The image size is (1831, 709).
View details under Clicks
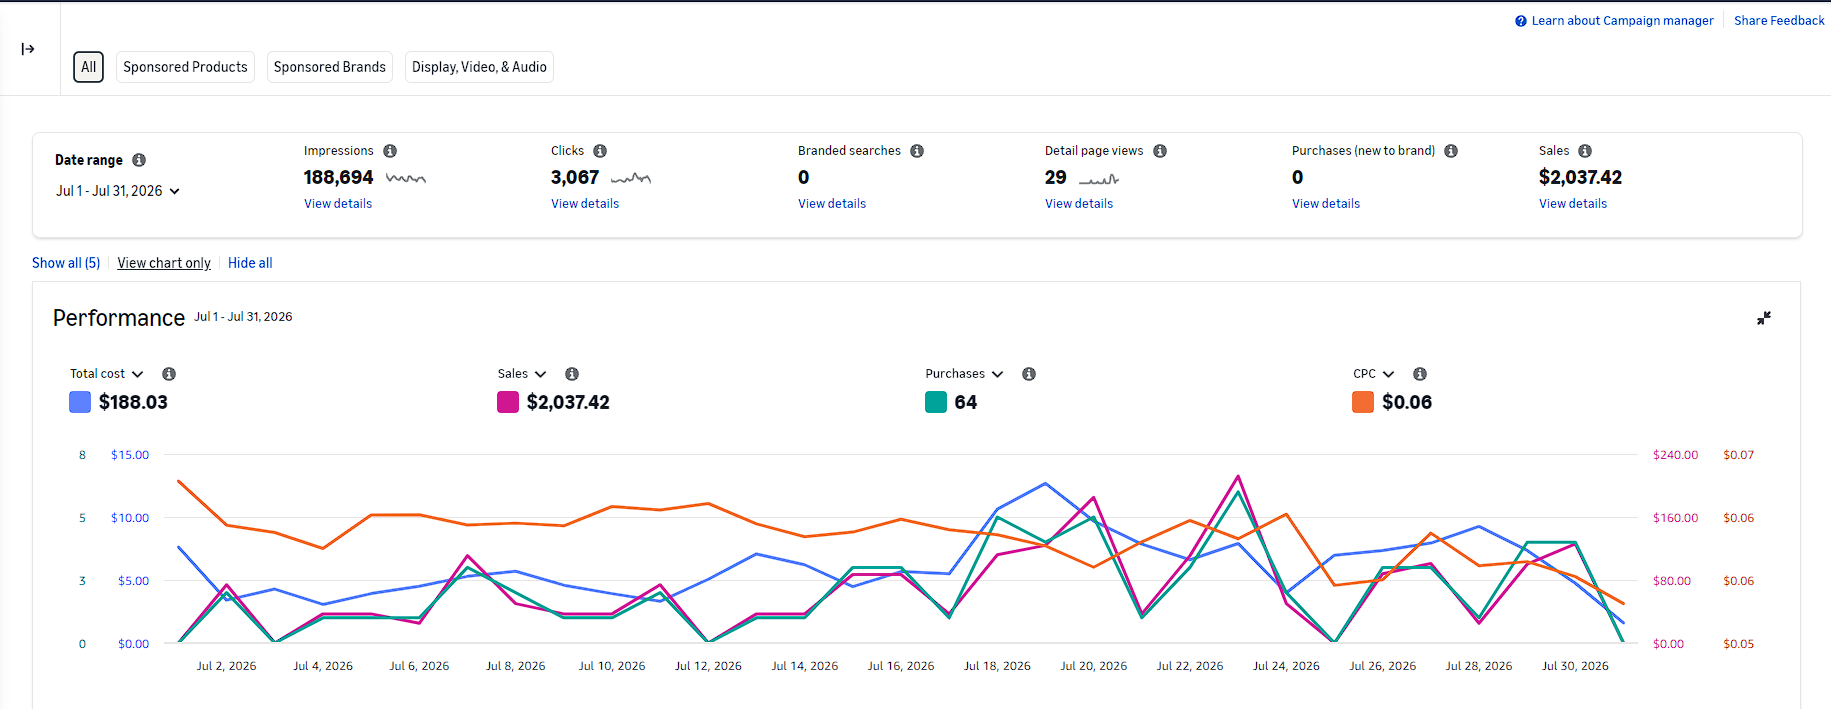pyautogui.click(x=585, y=204)
